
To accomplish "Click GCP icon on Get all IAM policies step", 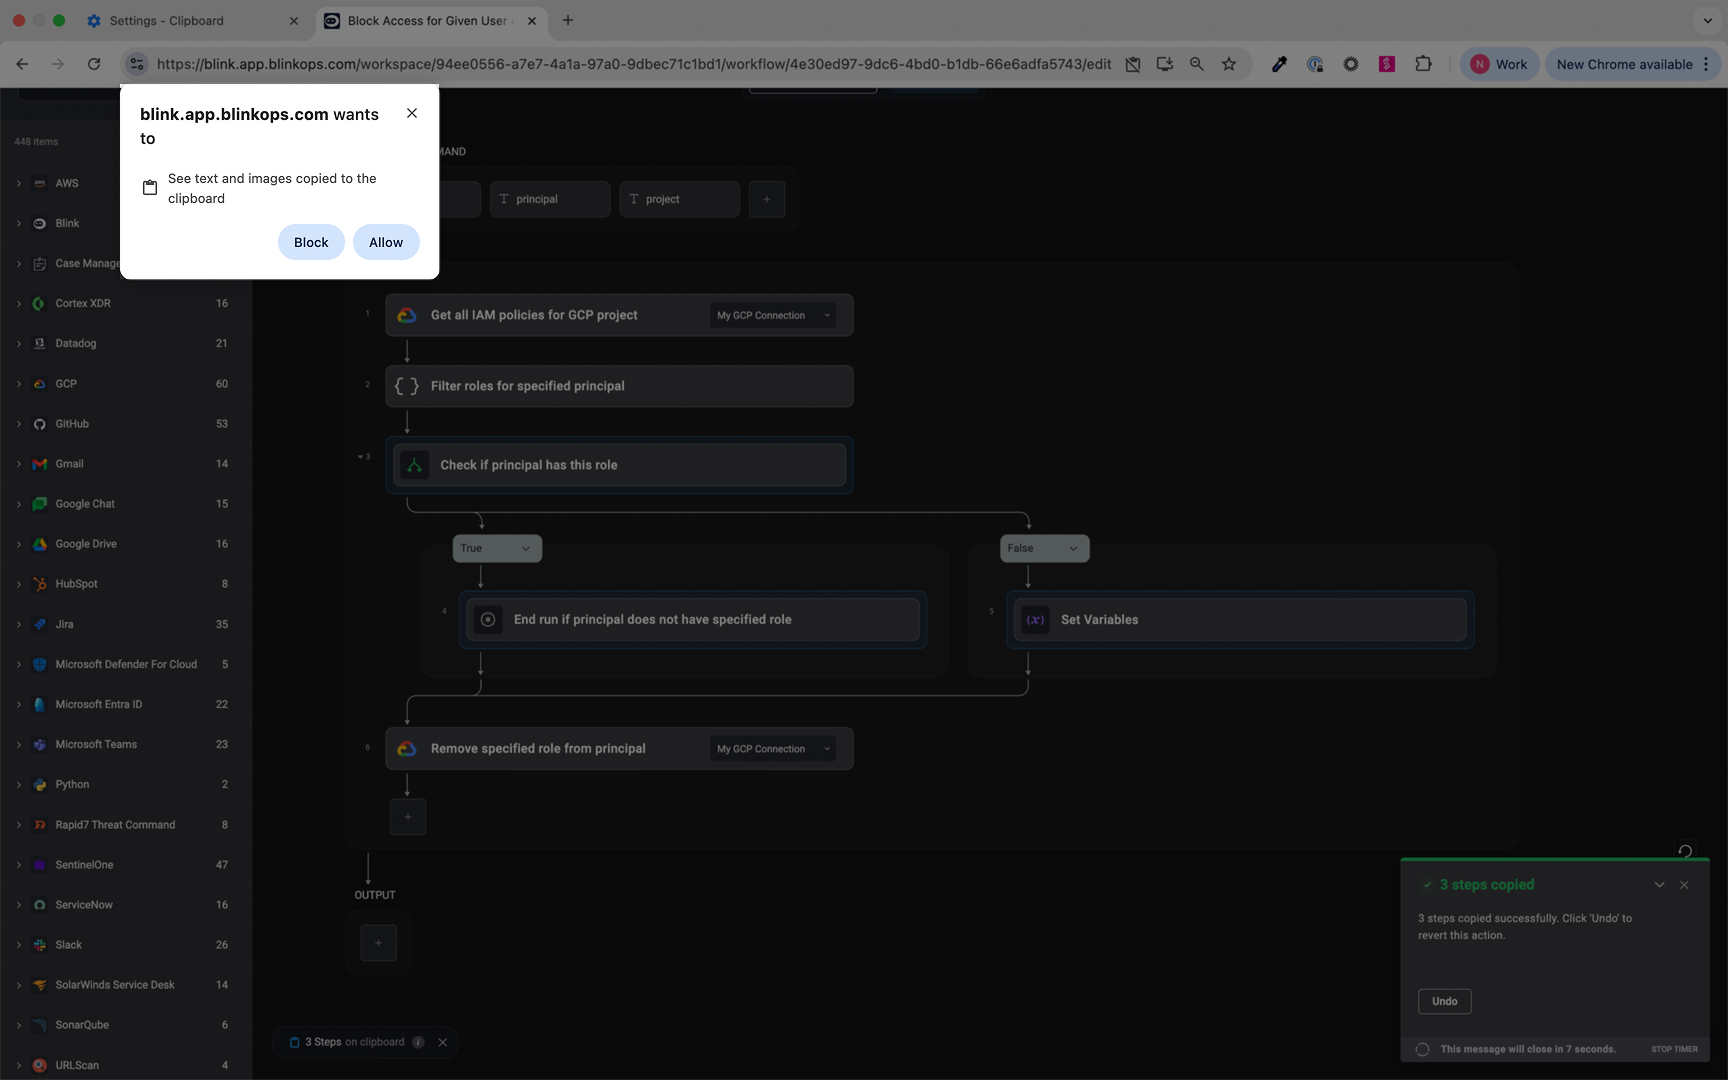I will [x=407, y=315].
